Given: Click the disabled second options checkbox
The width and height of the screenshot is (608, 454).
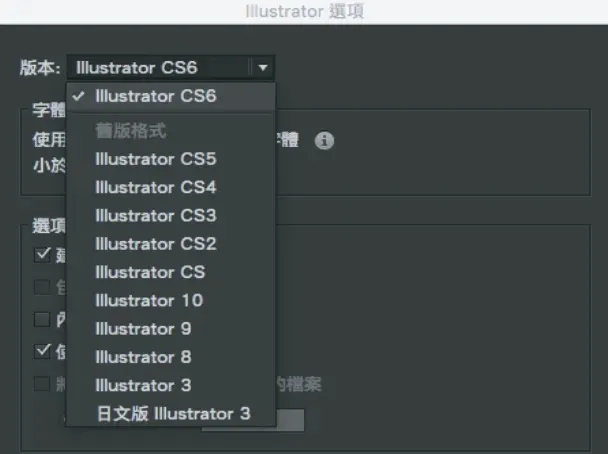Looking at the screenshot, I should 42,287.
